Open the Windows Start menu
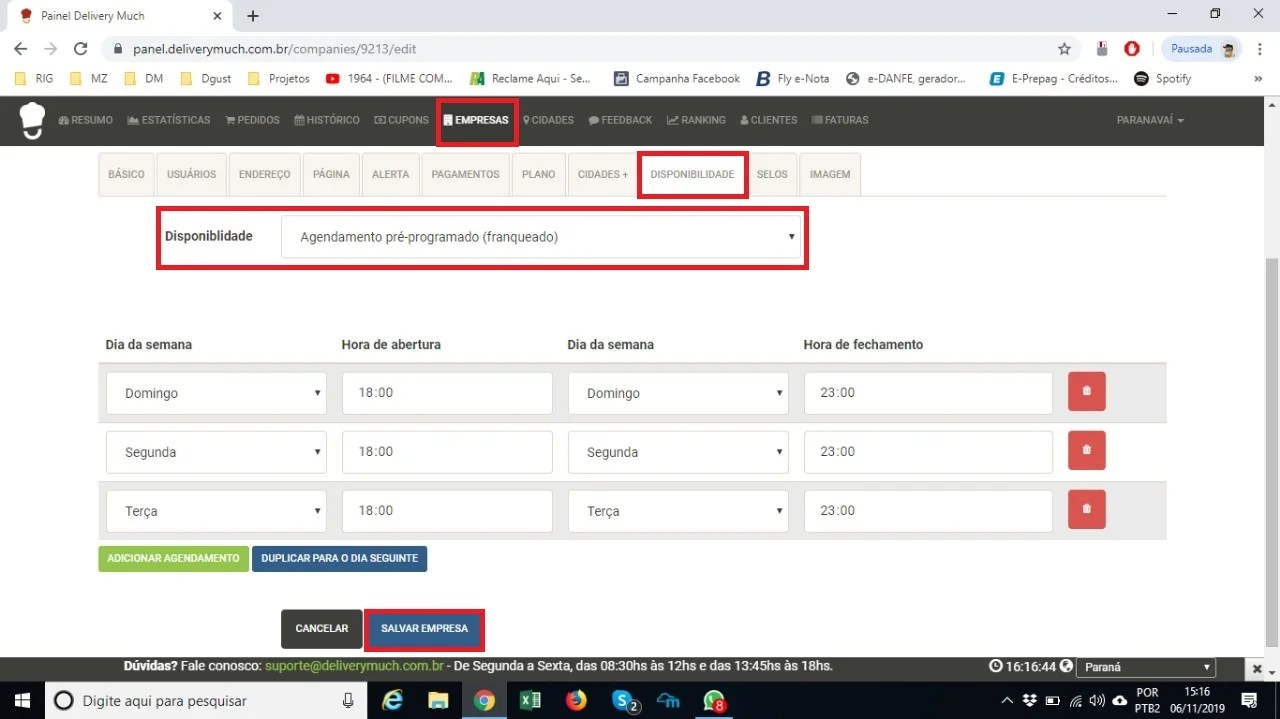This screenshot has width=1280, height=719. tap(22, 700)
